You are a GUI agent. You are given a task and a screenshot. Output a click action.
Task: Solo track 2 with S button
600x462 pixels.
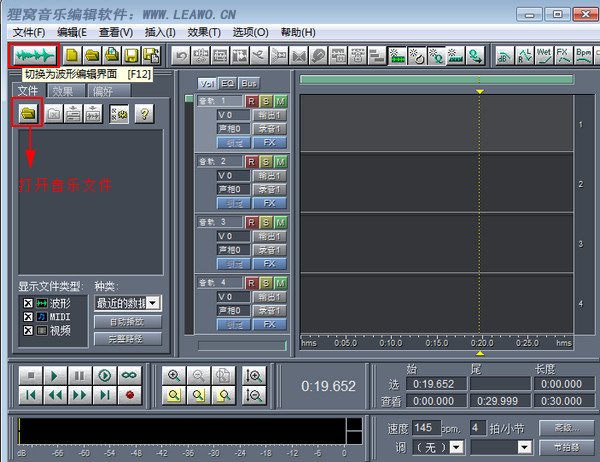tap(266, 161)
